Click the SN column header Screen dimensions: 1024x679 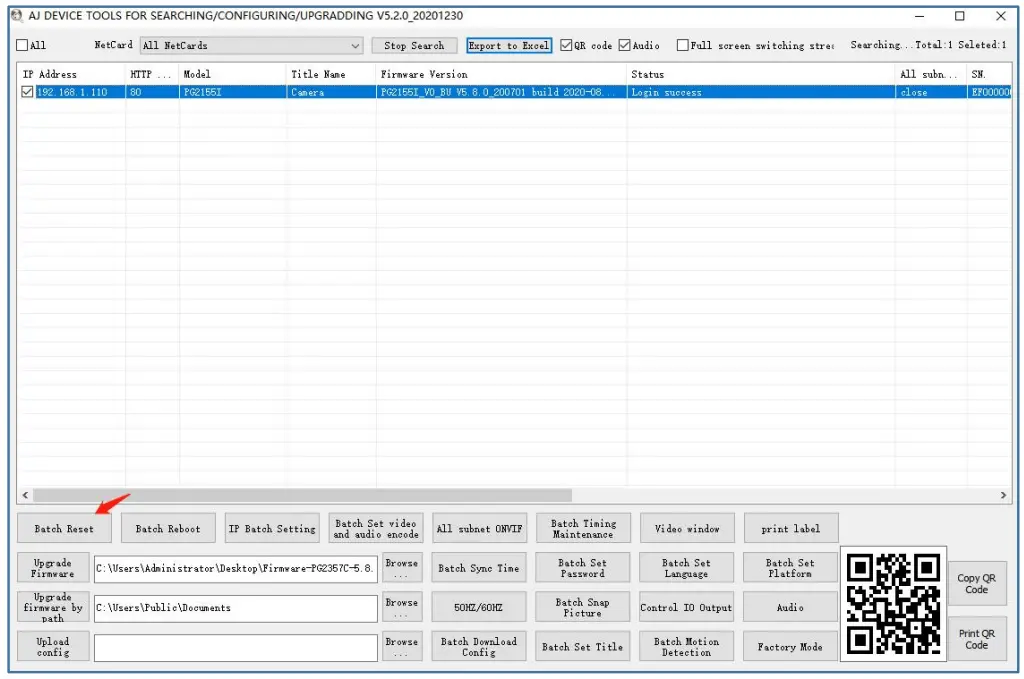pos(989,74)
